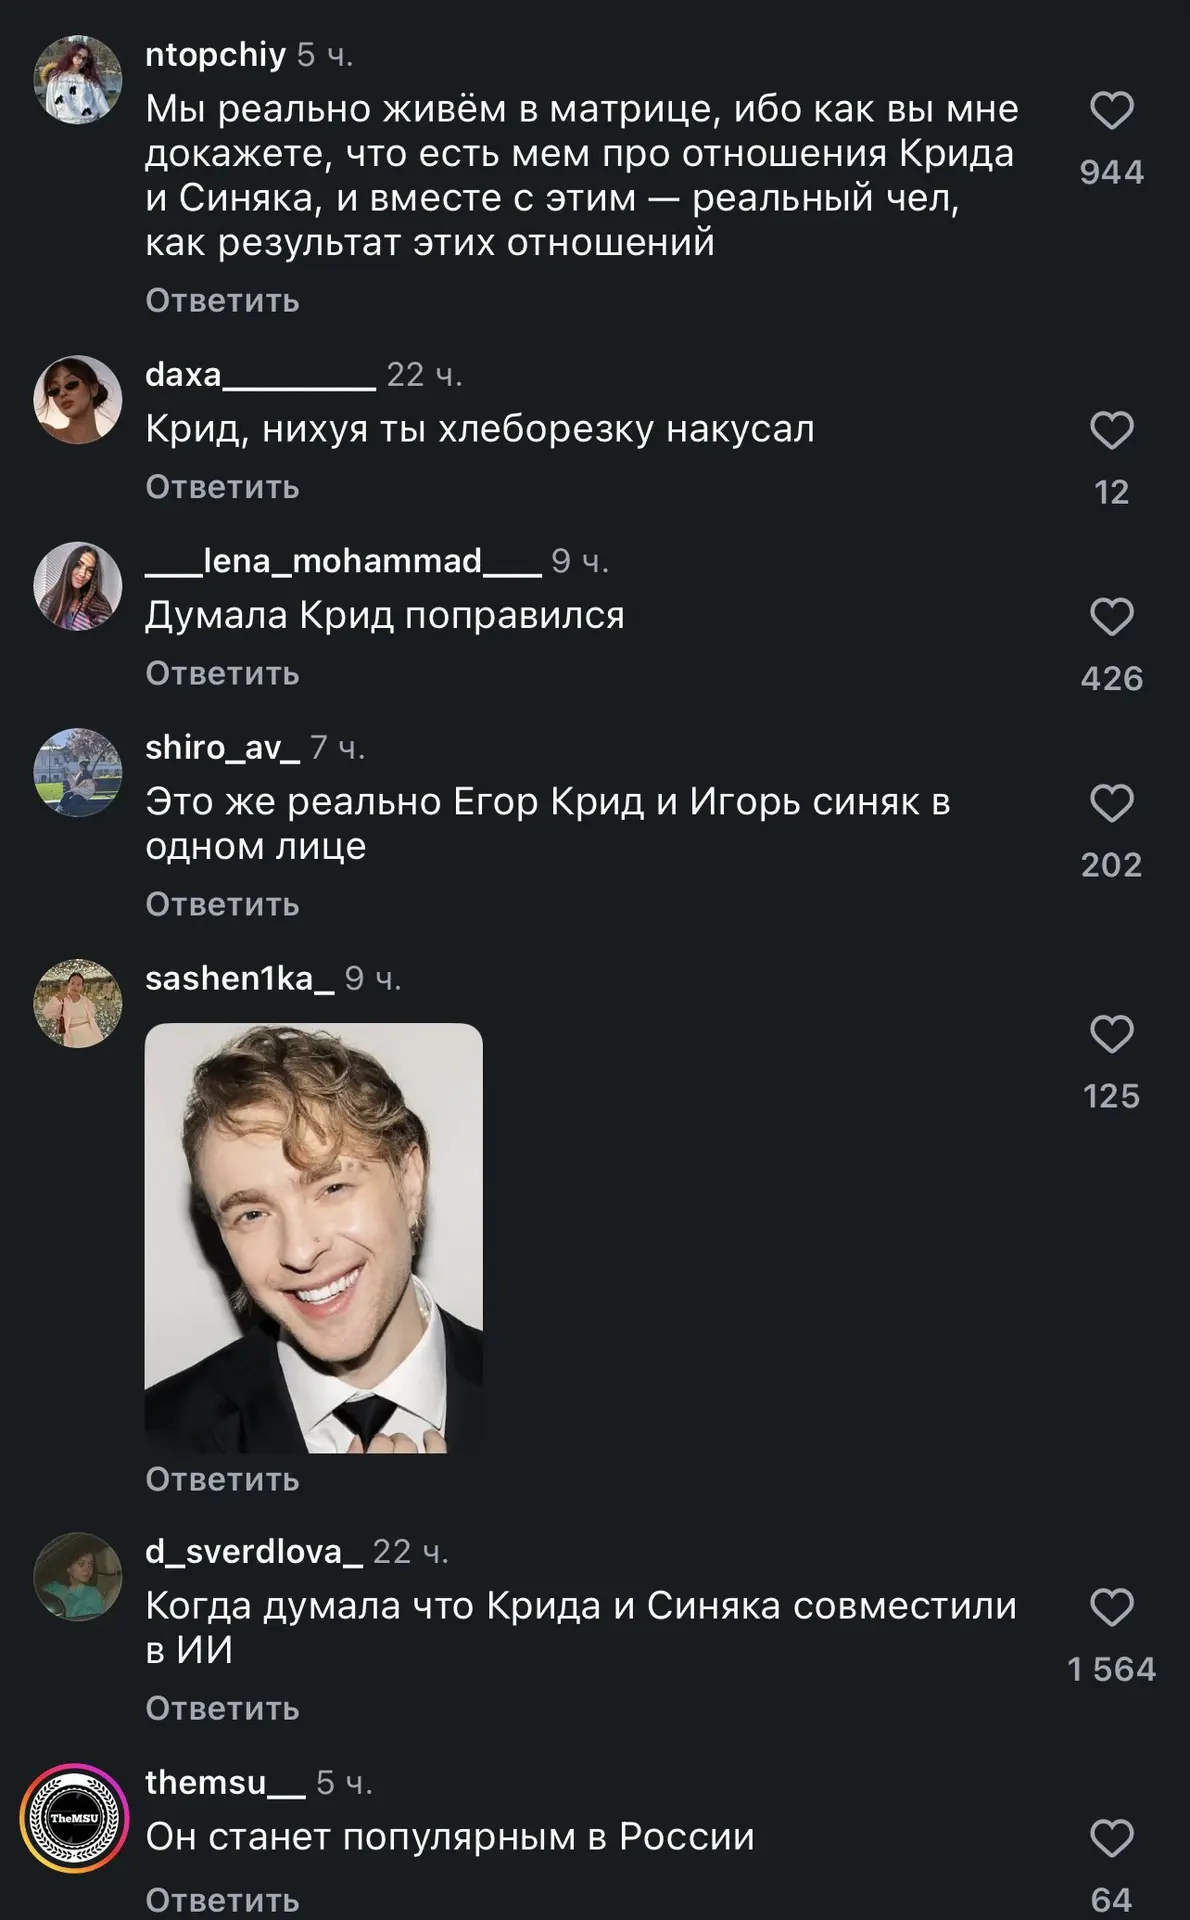Screen dimensions: 1190x1920
Task: Like ntopchiy's comment with heart icon
Action: pyautogui.click(x=1111, y=110)
